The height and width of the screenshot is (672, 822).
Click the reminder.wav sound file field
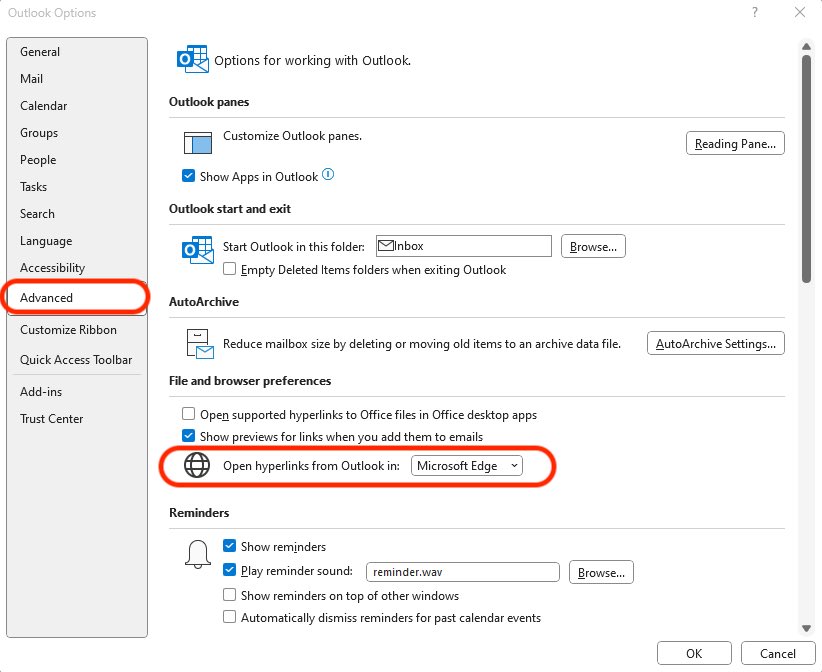[x=462, y=572]
